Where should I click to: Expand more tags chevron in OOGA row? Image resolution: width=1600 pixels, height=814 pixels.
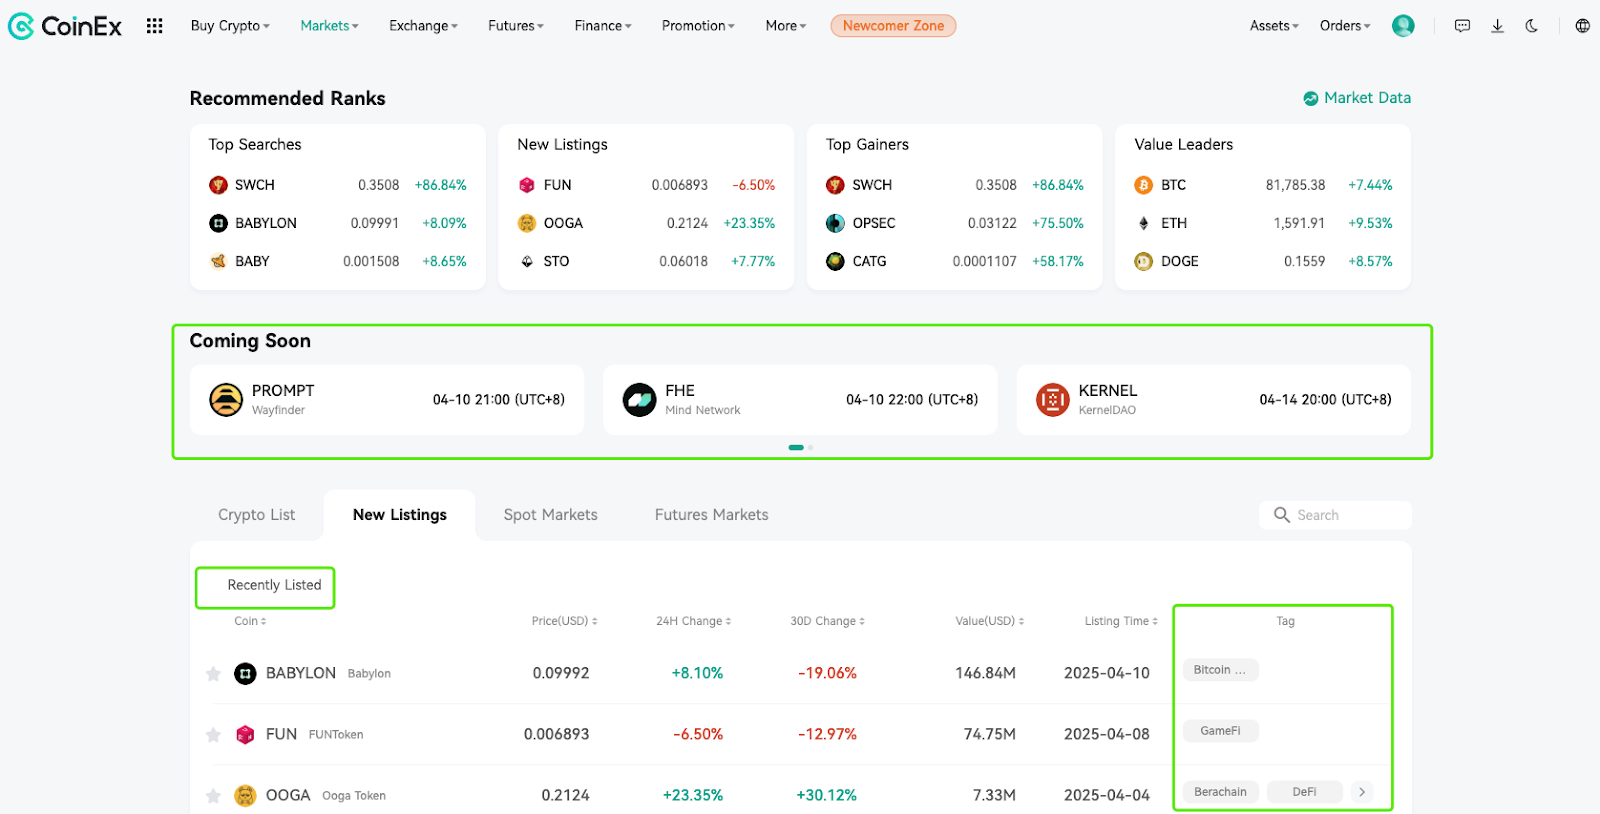point(1361,792)
